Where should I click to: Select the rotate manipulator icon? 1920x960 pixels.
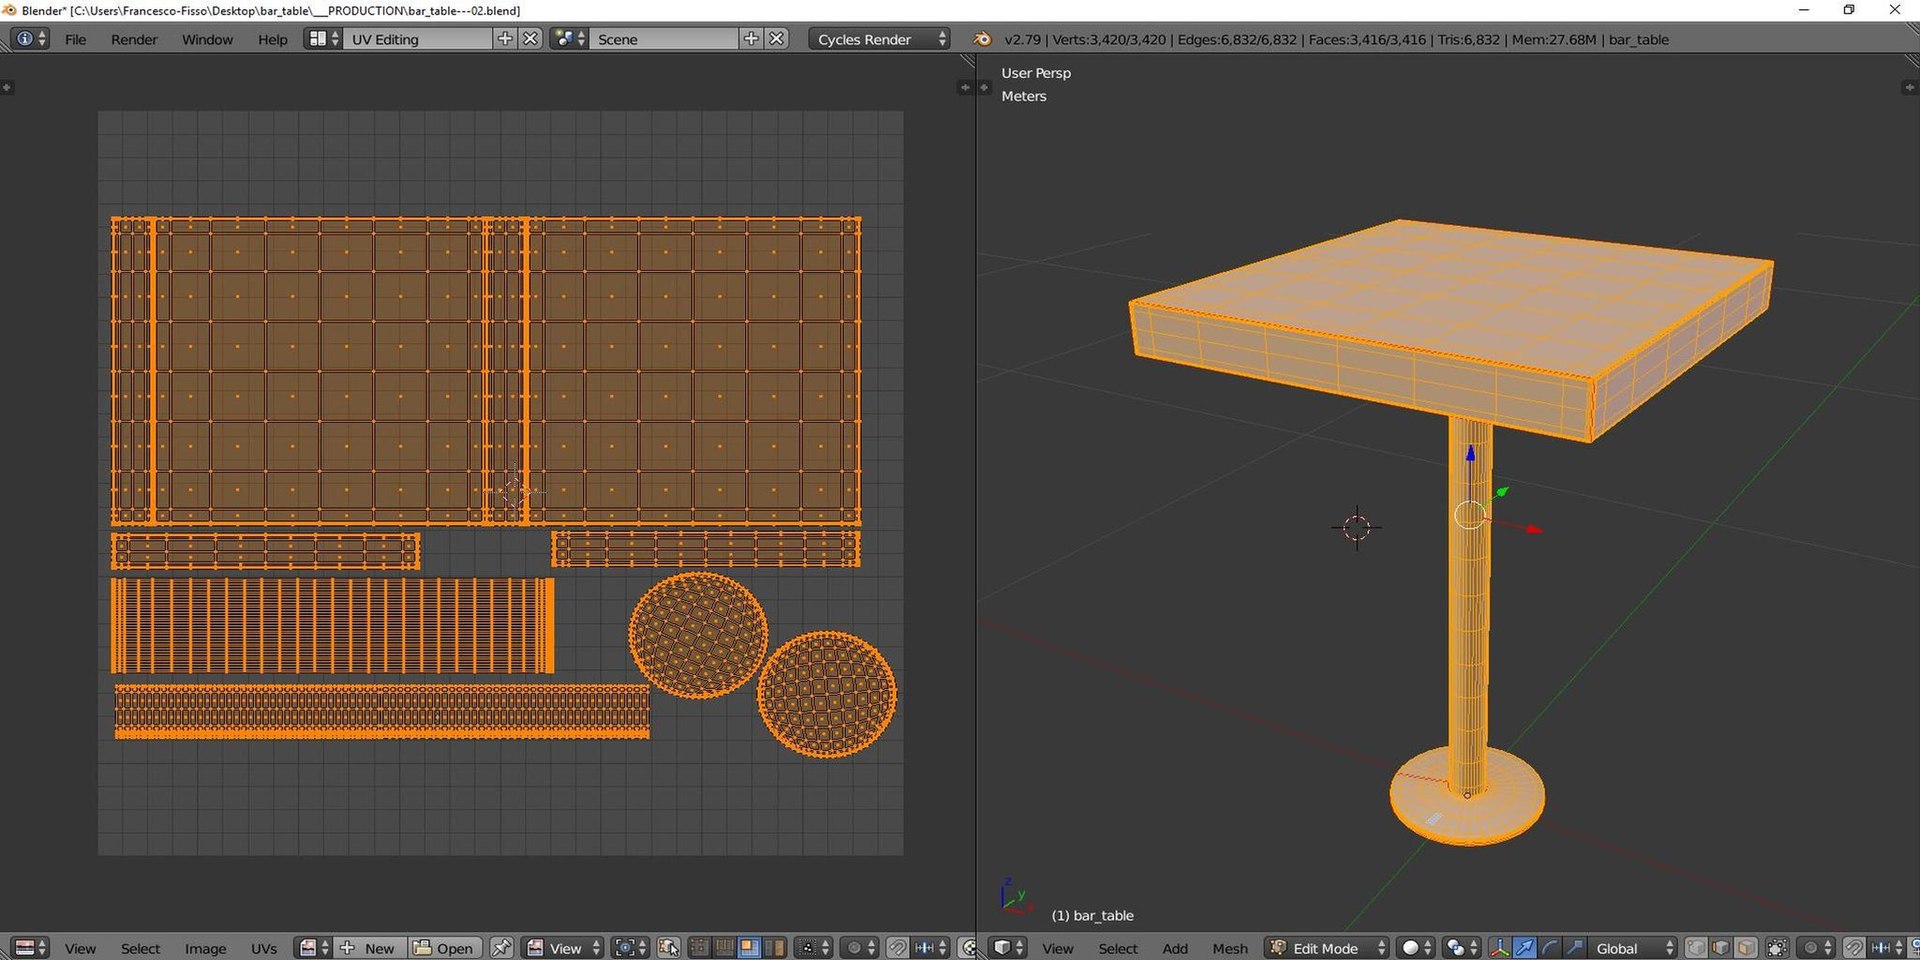pos(1549,947)
